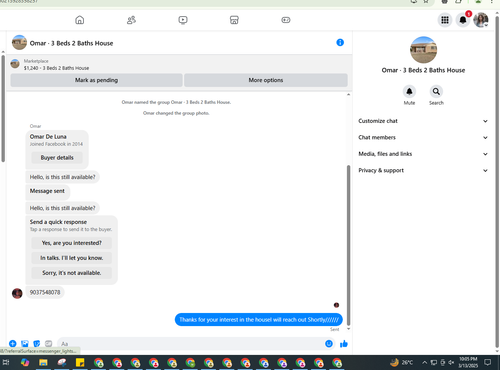Click the "Message sent" bubble
The height and width of the screenshot is (370, 500).
click(47, 191)
